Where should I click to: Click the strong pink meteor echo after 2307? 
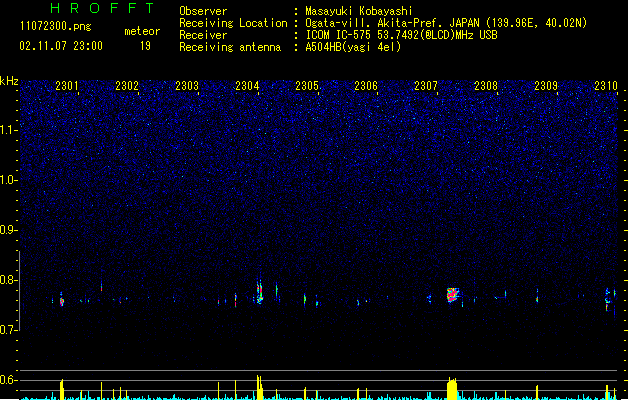pyautogui.click(x=452, y=295)
